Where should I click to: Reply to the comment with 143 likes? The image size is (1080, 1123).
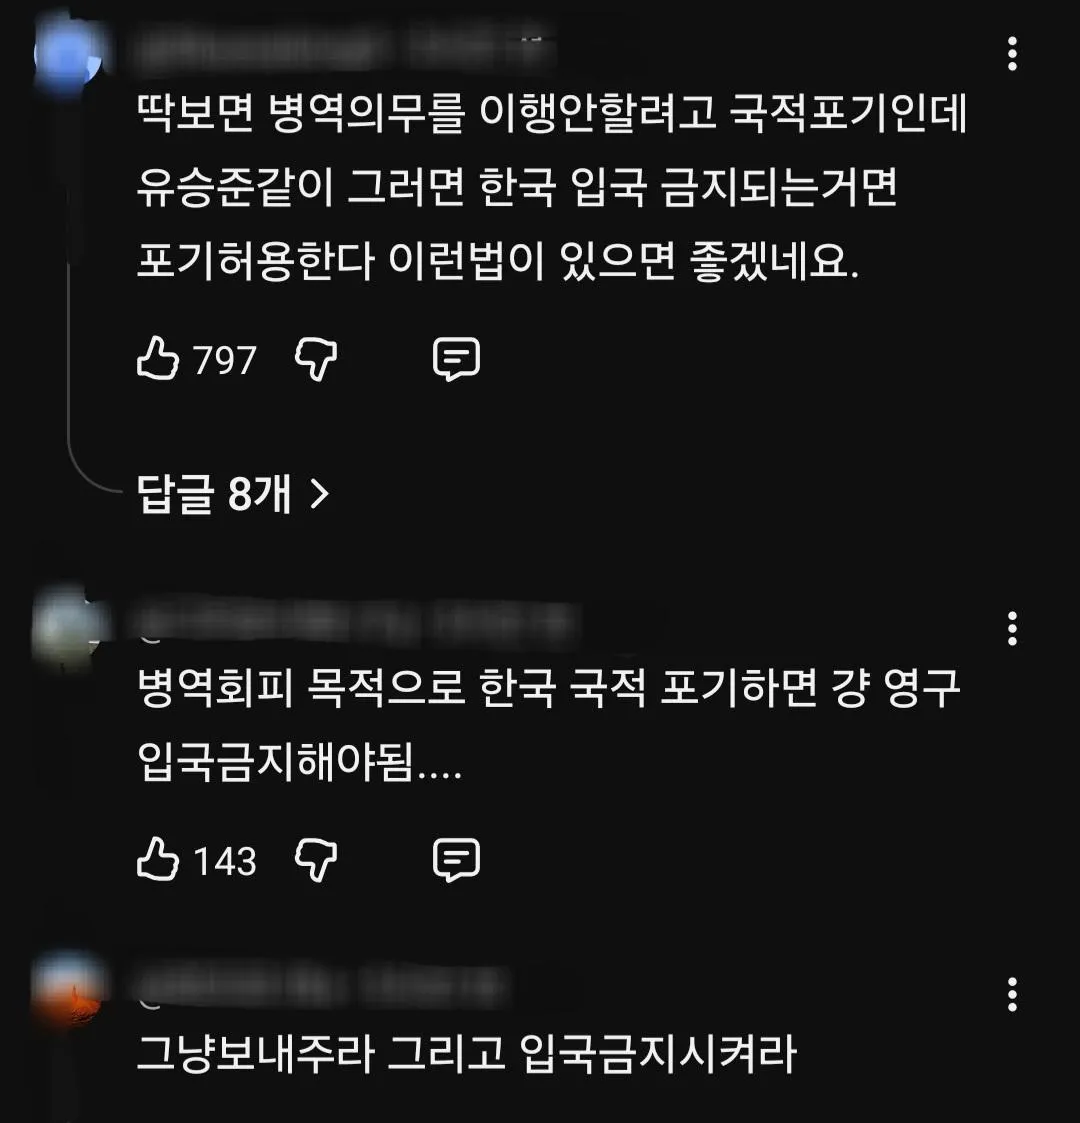[456, 859]
